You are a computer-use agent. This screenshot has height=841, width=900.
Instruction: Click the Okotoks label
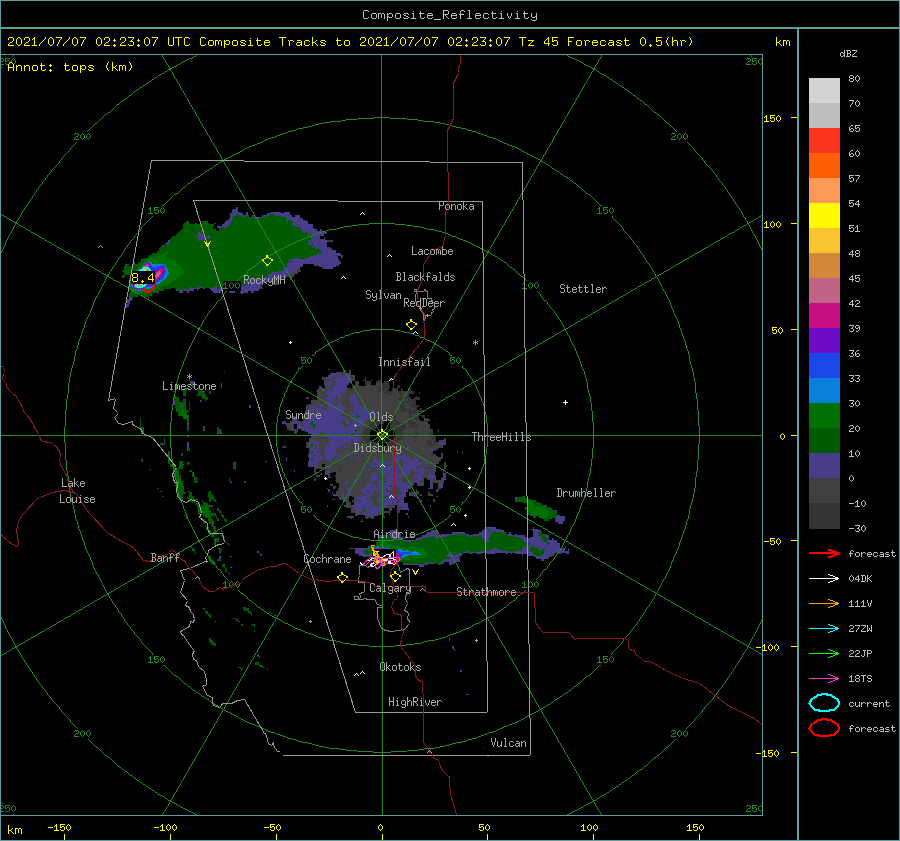point(400,667)
